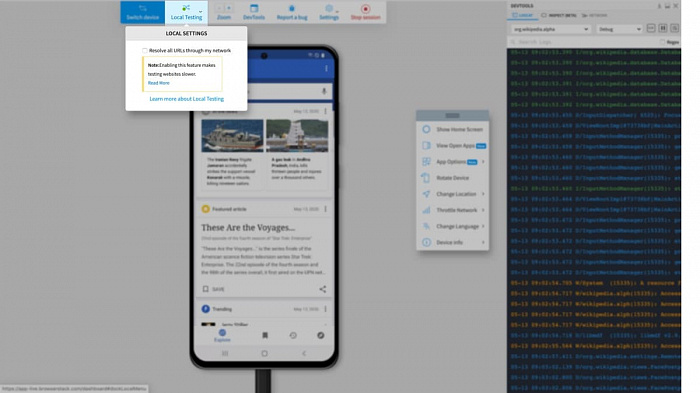Image resolution: width=700 pixels, height=393 pixels.
Task: Tap the Android home button
Action: tap(264, 353)
